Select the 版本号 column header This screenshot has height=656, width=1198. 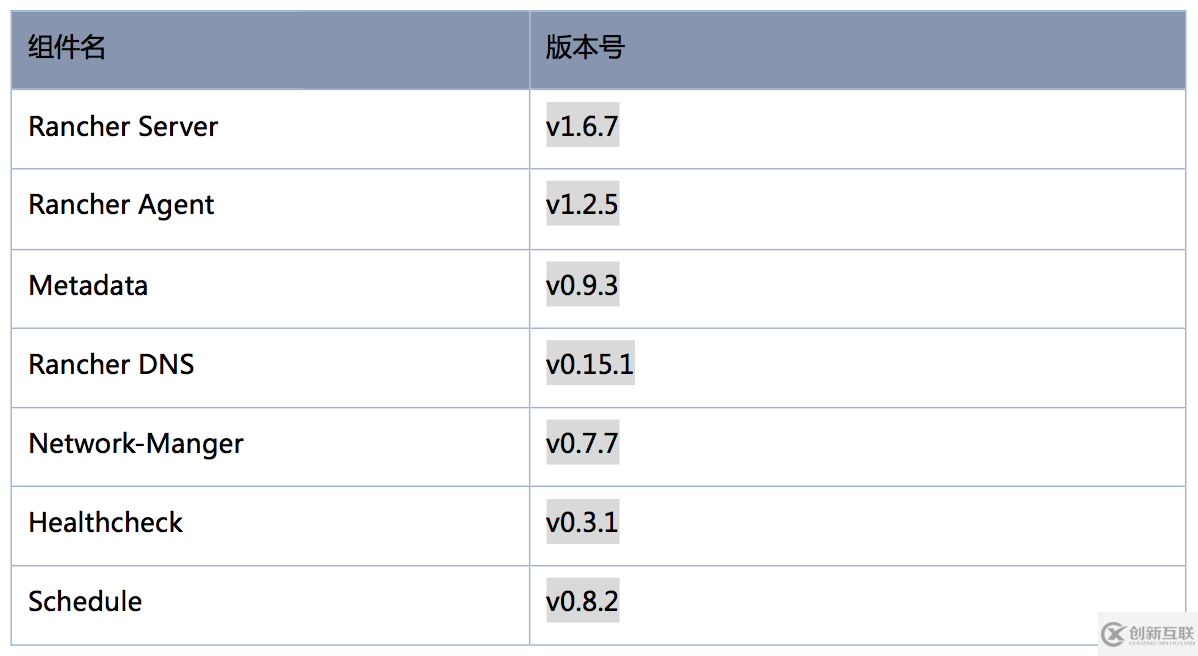pyautogui.click(x=585, y=47)
